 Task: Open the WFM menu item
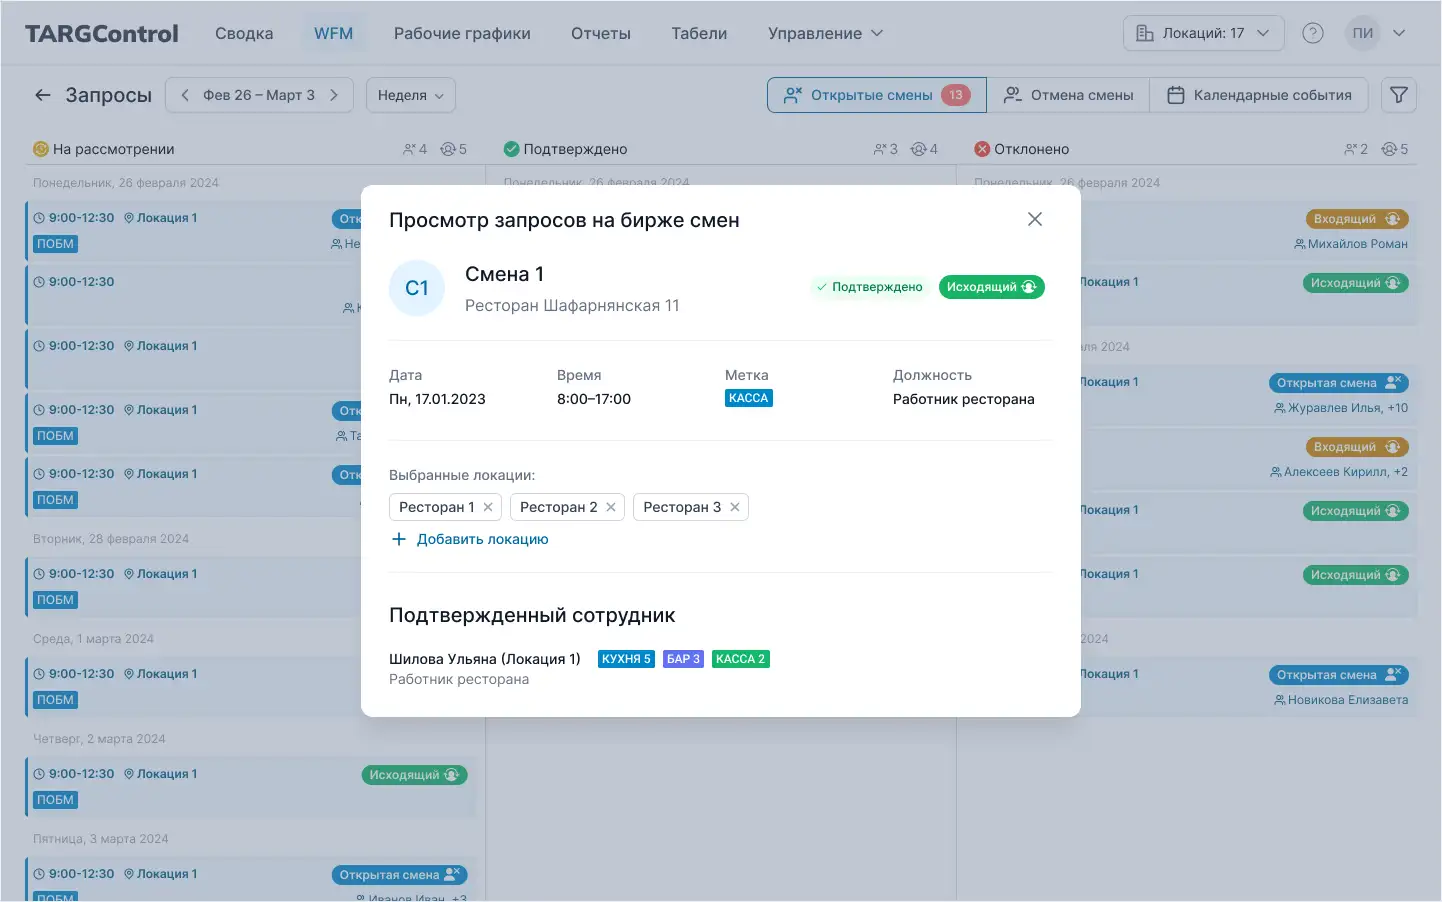click(x=333, y=33)
